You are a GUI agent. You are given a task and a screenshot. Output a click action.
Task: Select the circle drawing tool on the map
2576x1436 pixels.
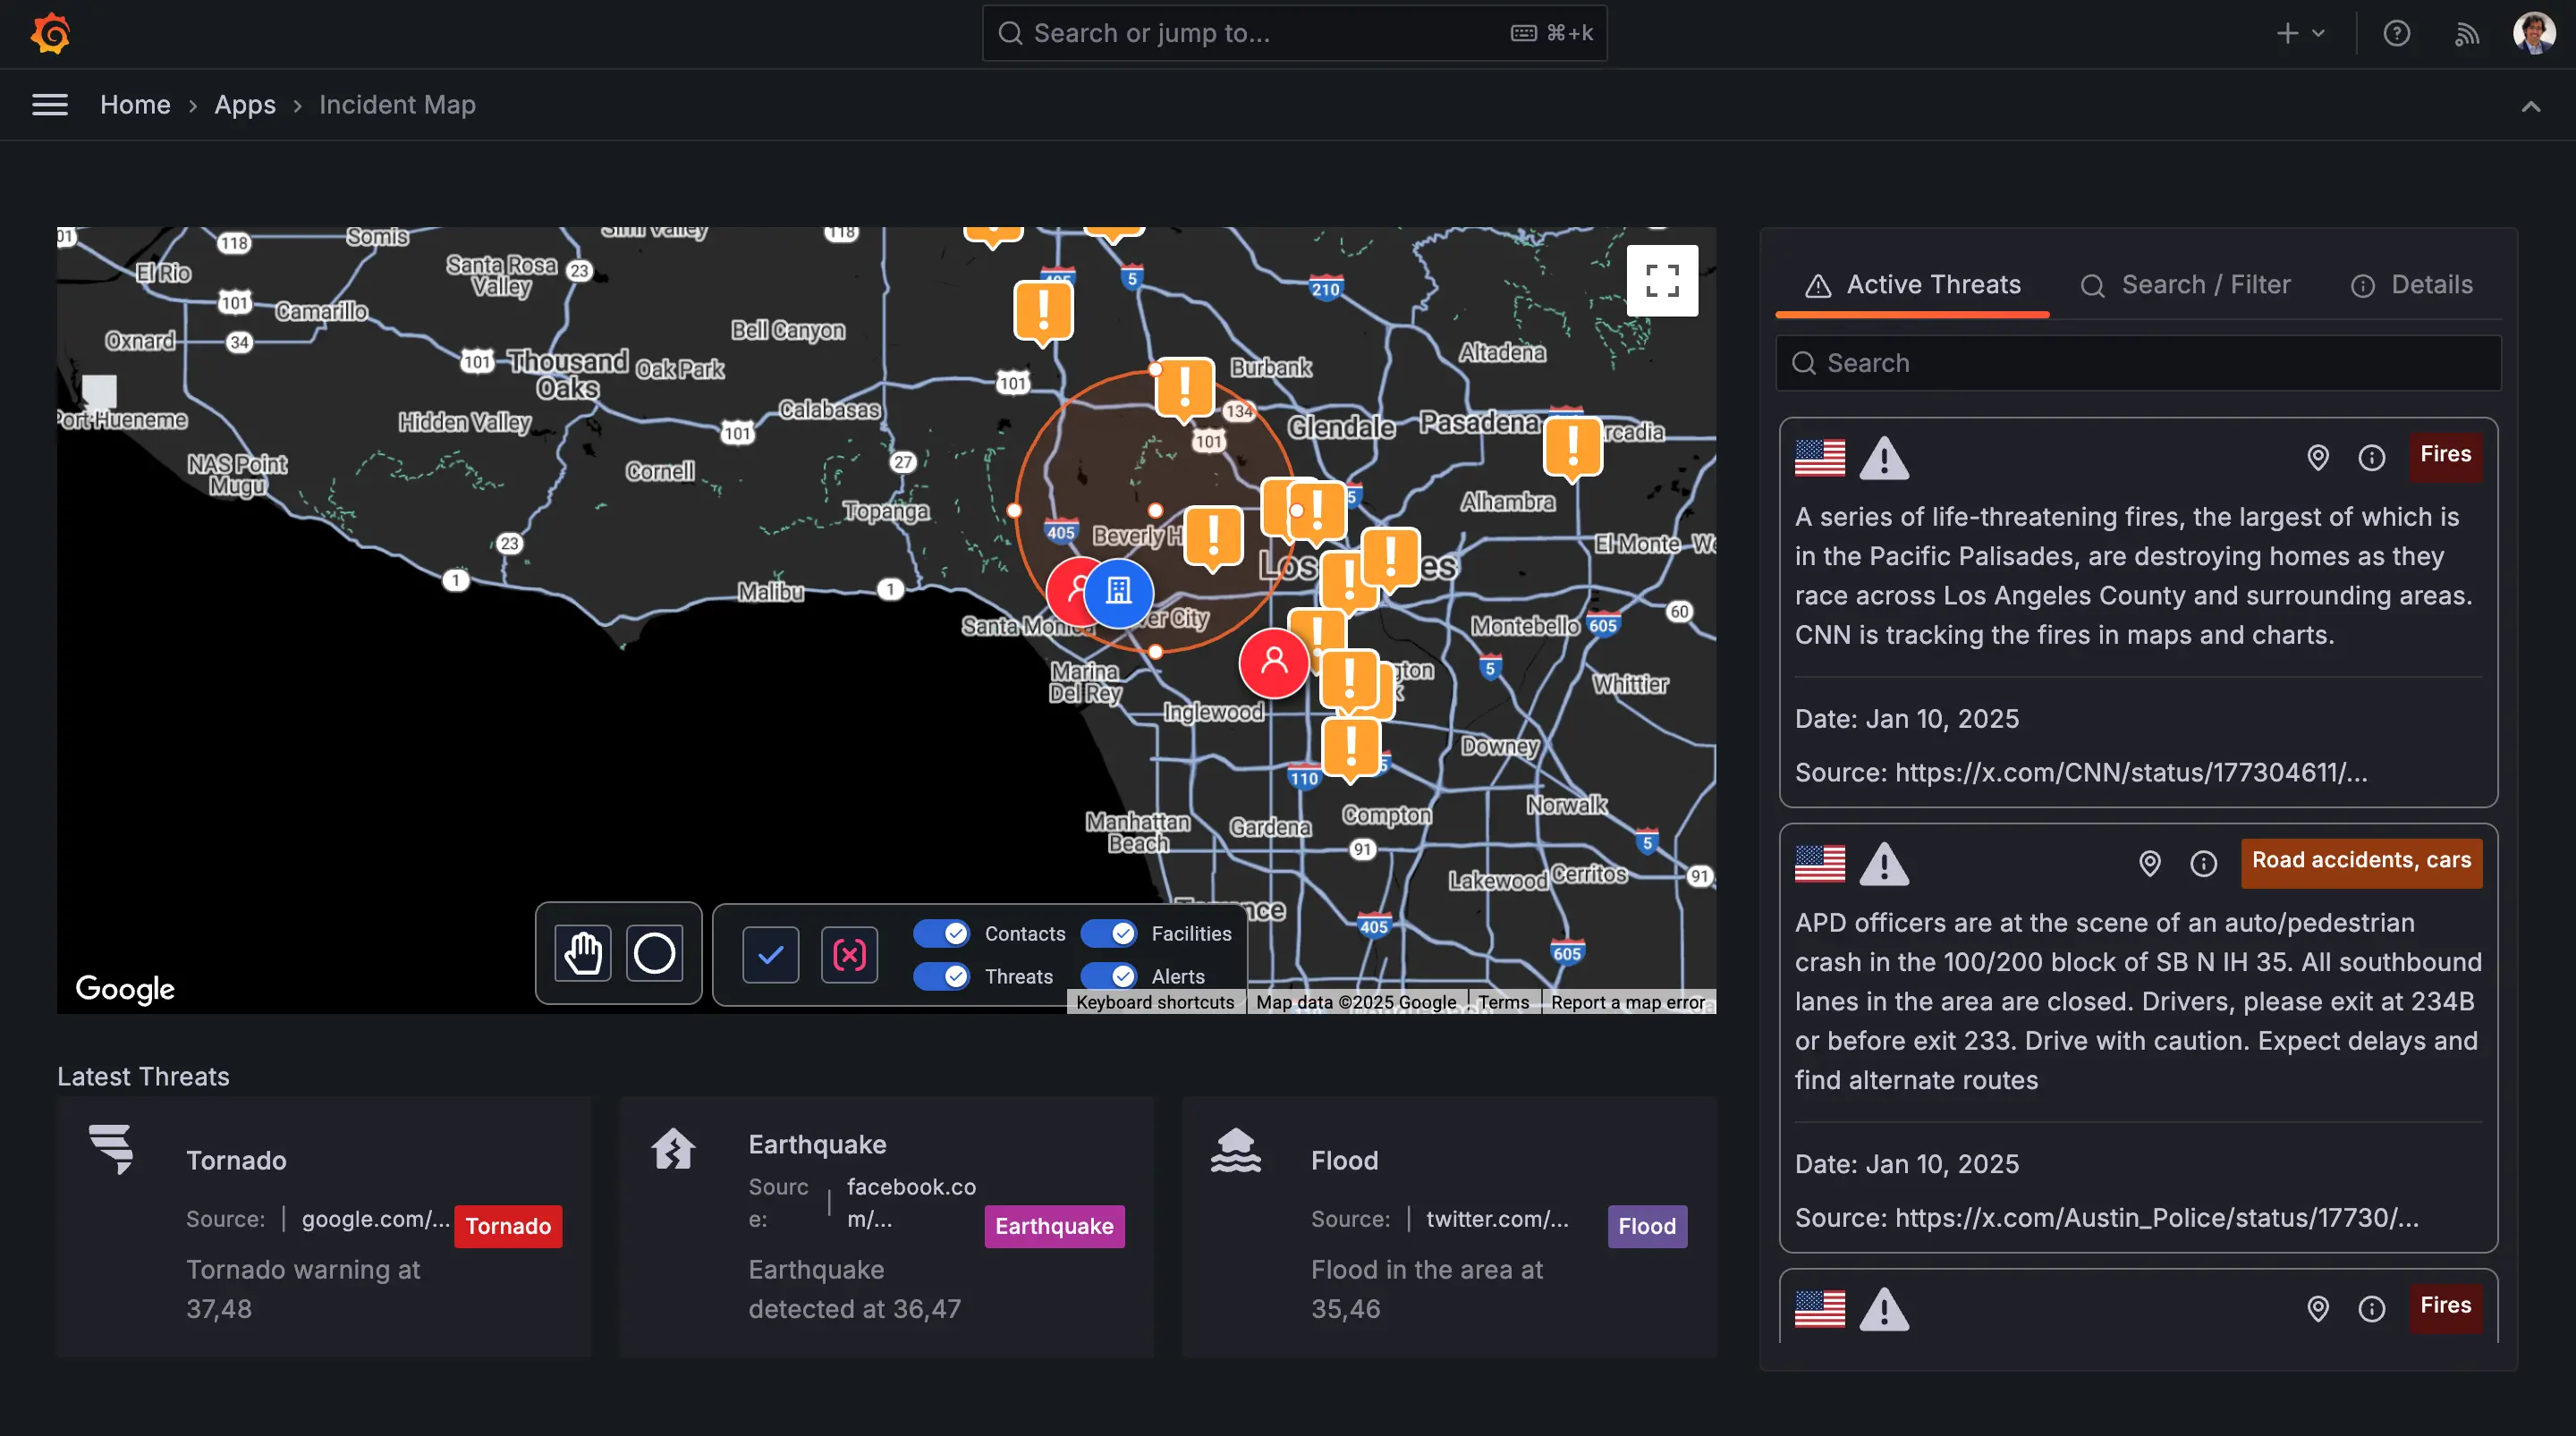[654, 954]
